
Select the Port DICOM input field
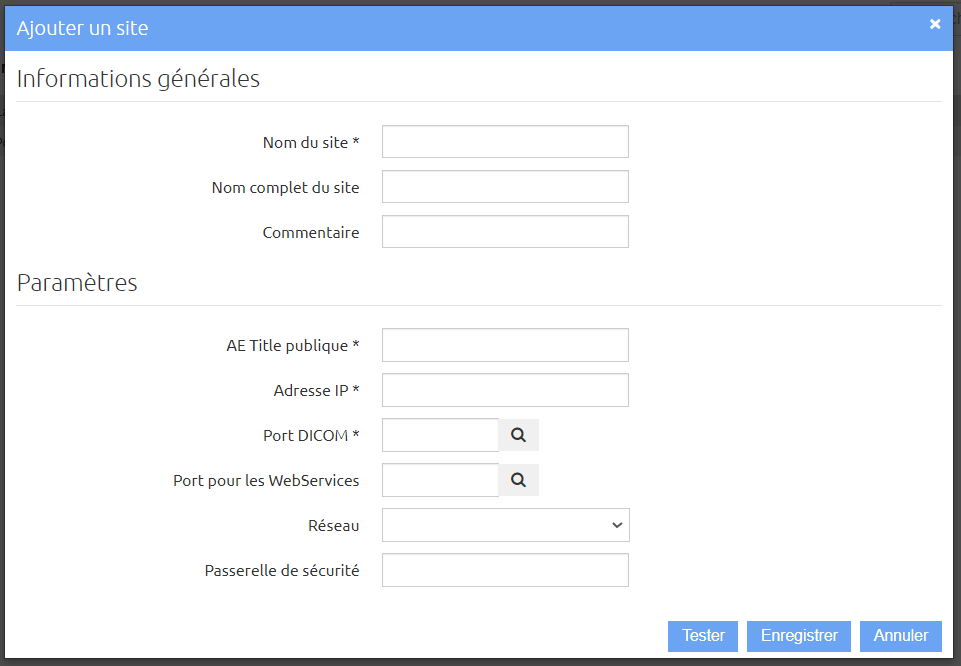[440, 435]
